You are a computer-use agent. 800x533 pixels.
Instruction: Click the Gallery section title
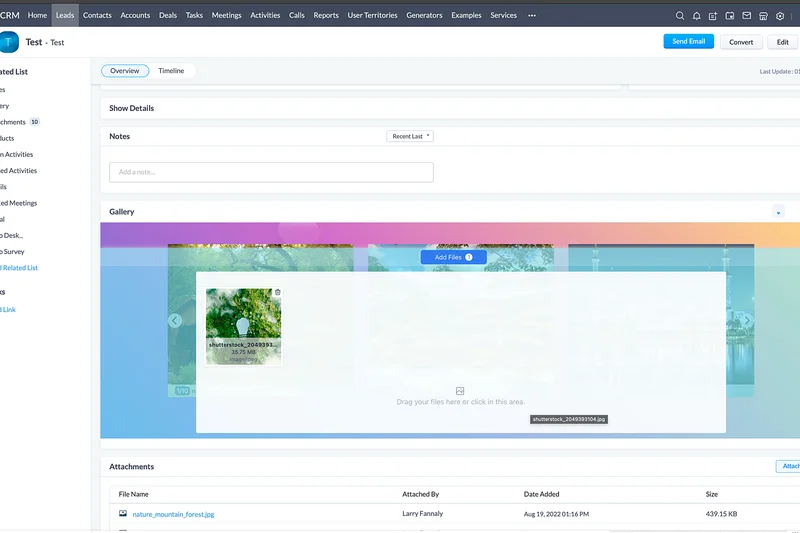pyautogui.click(x=121, y=212)
